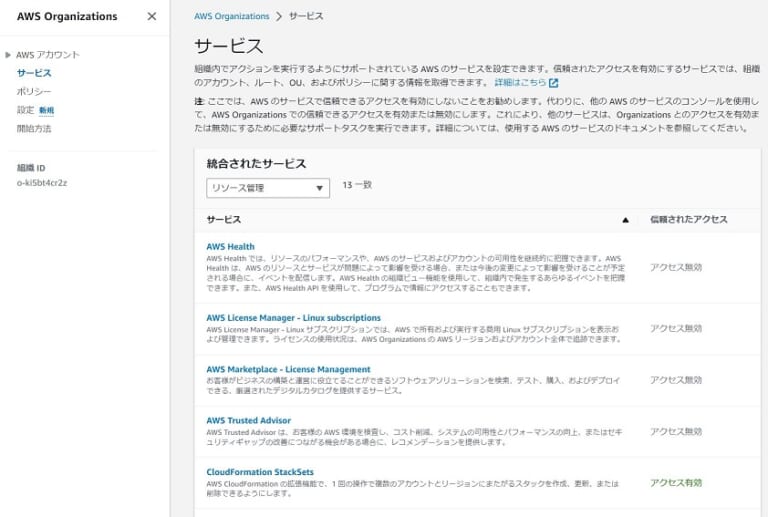This screenshot has width=768, height=517.
Task: Expand the AWS アカウント tree arrow
Action: [8, 55]
